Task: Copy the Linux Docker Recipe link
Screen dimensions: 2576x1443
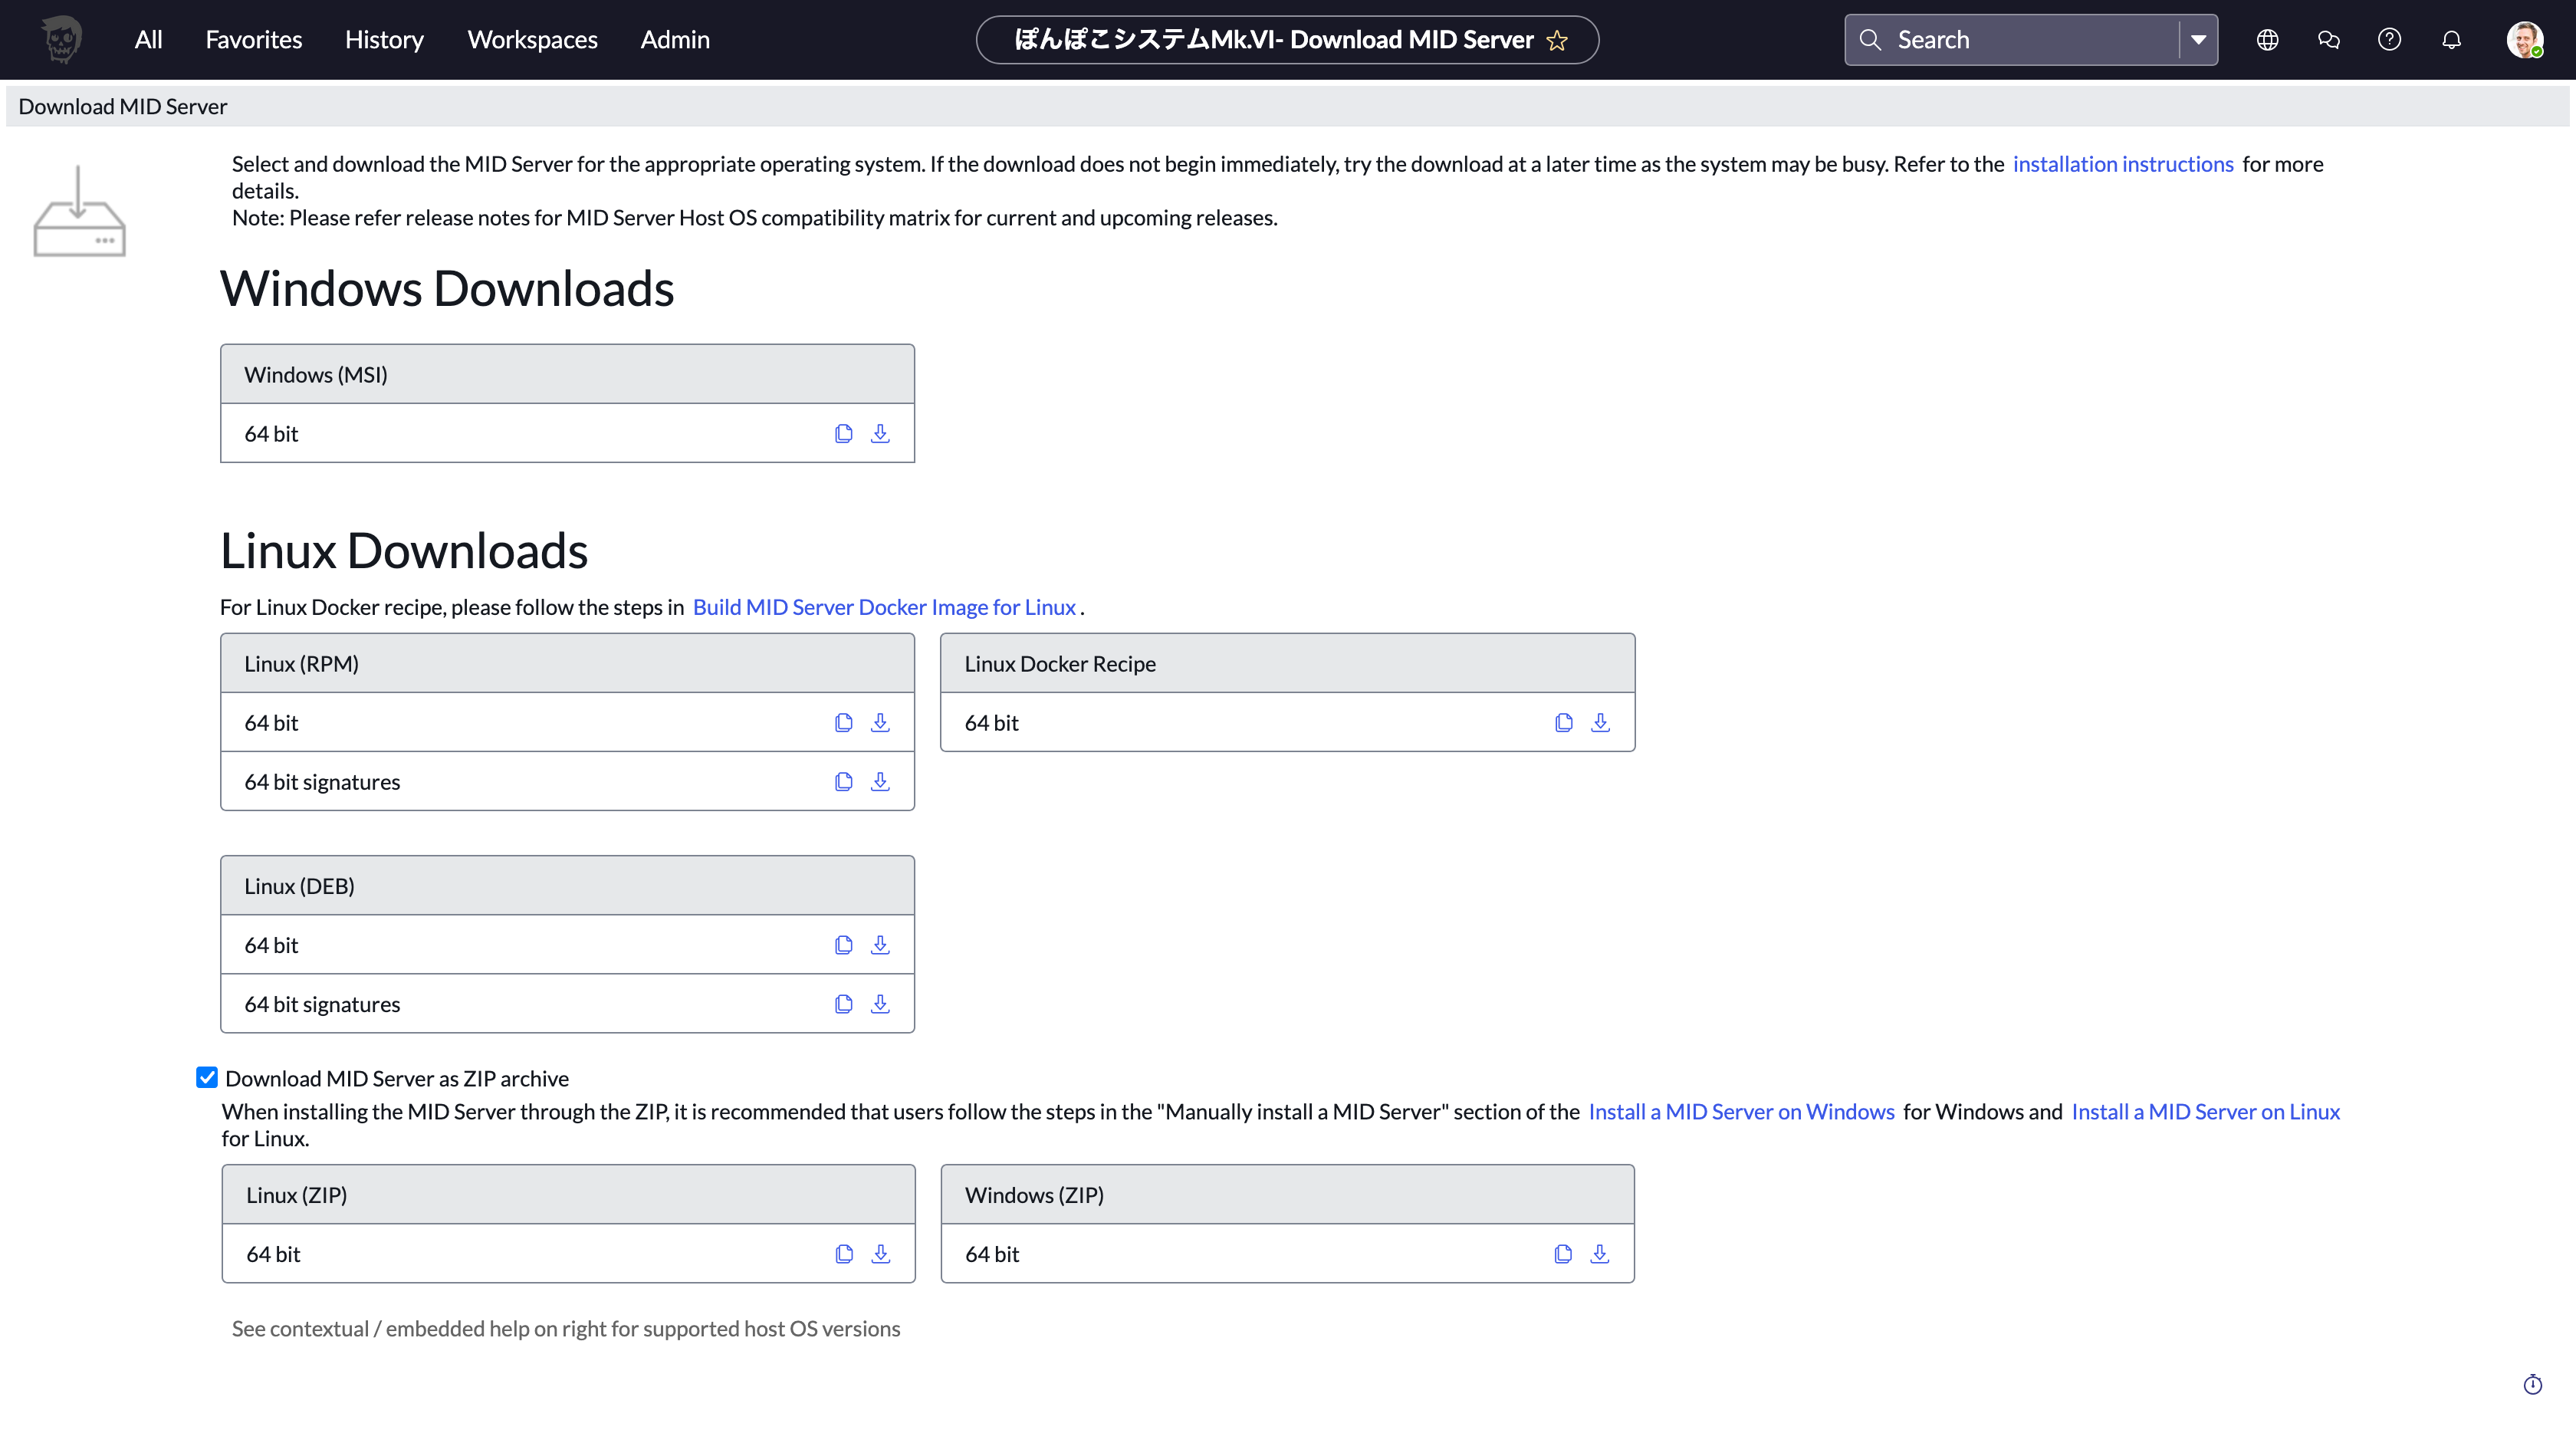Action: pos(1563,722)
